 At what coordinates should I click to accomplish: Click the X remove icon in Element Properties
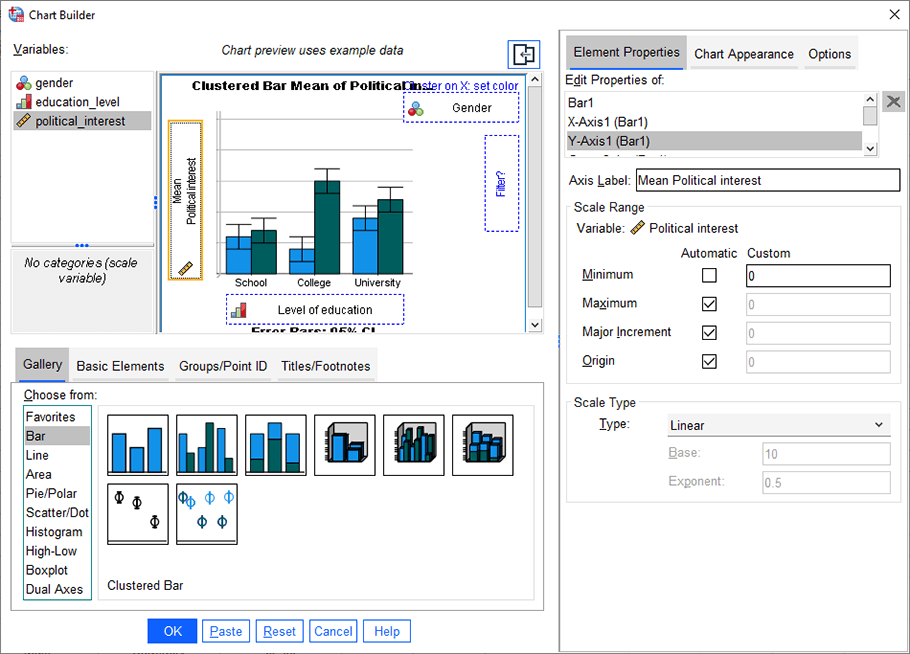point(893,101)
